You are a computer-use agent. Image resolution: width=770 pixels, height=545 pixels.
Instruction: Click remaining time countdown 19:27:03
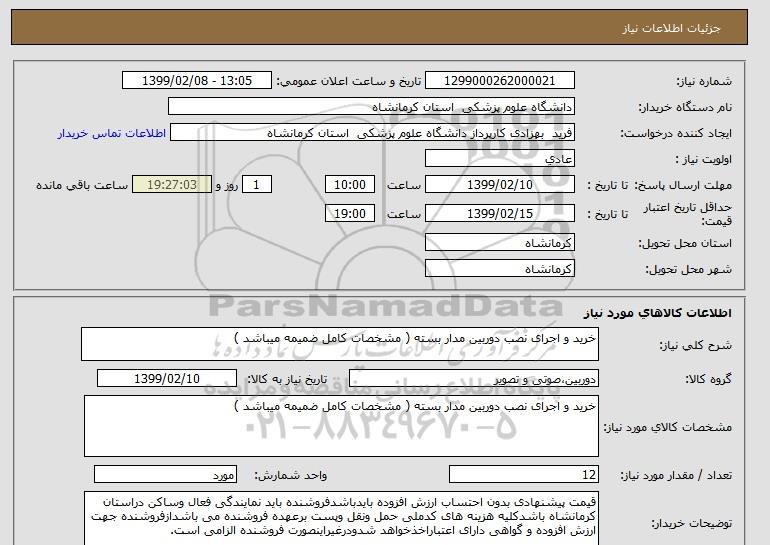coord(172,185)
